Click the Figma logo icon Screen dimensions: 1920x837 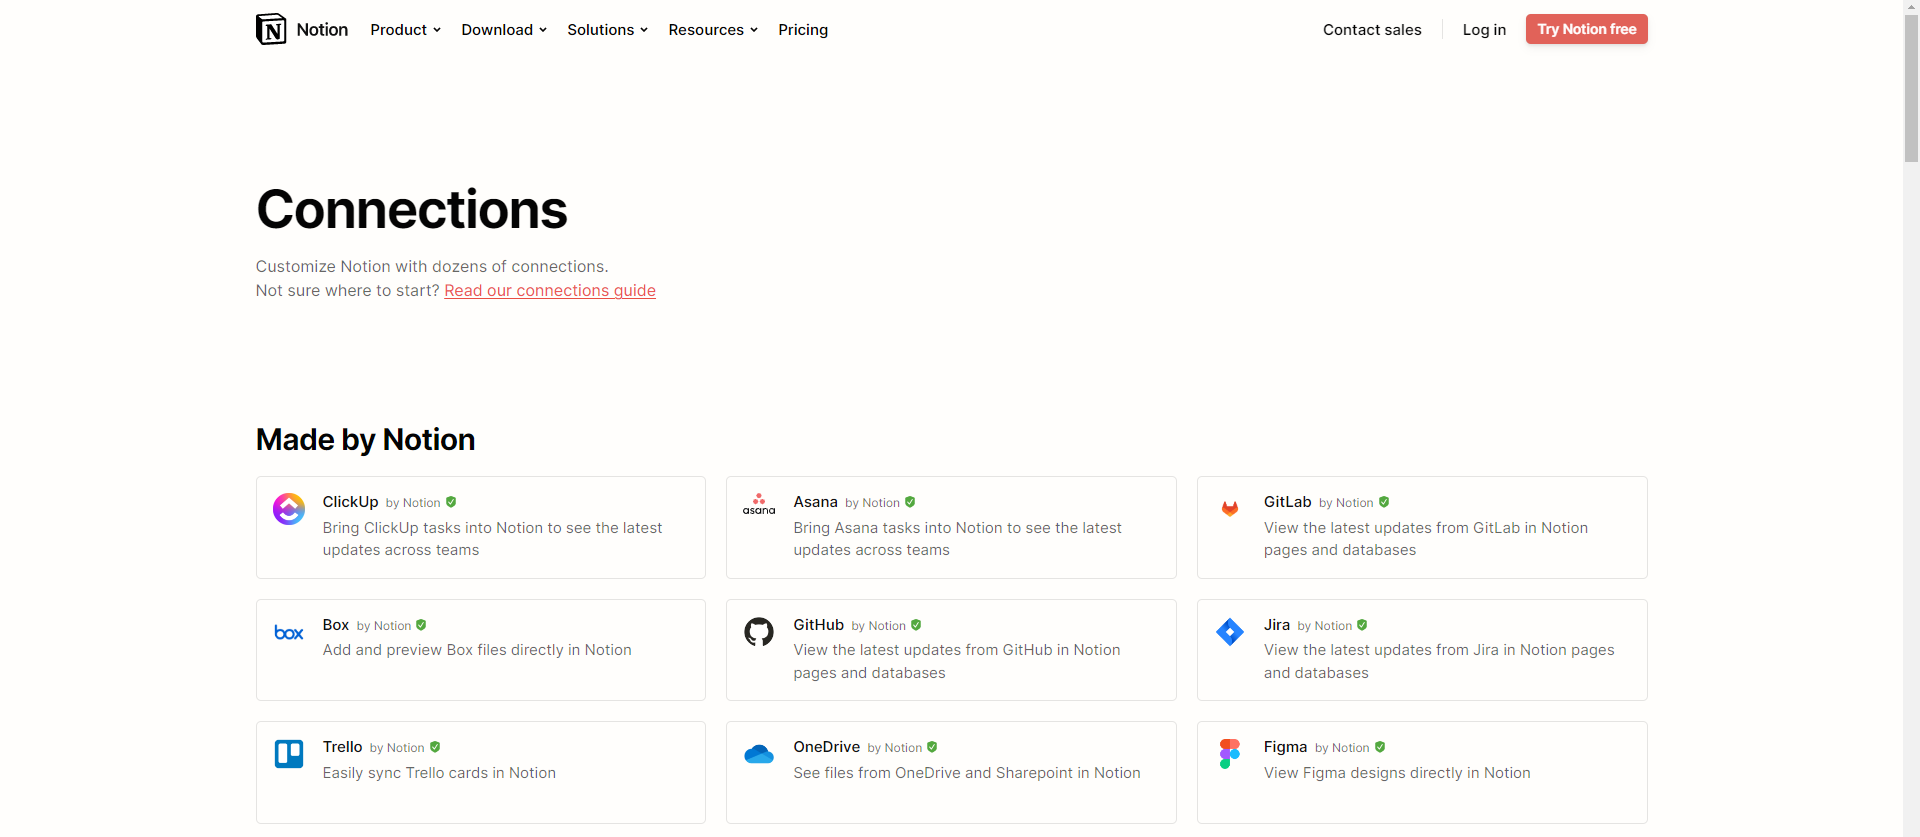pos(1229,754)
